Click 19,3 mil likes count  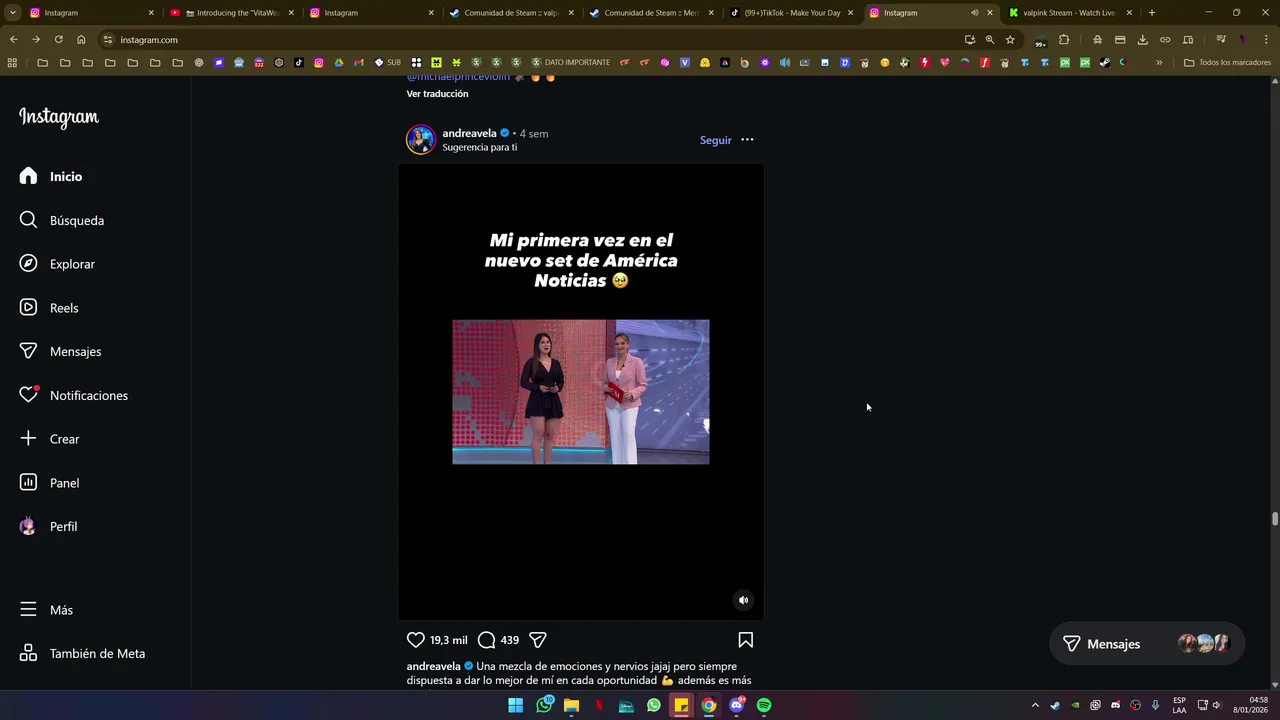point(448,640)
